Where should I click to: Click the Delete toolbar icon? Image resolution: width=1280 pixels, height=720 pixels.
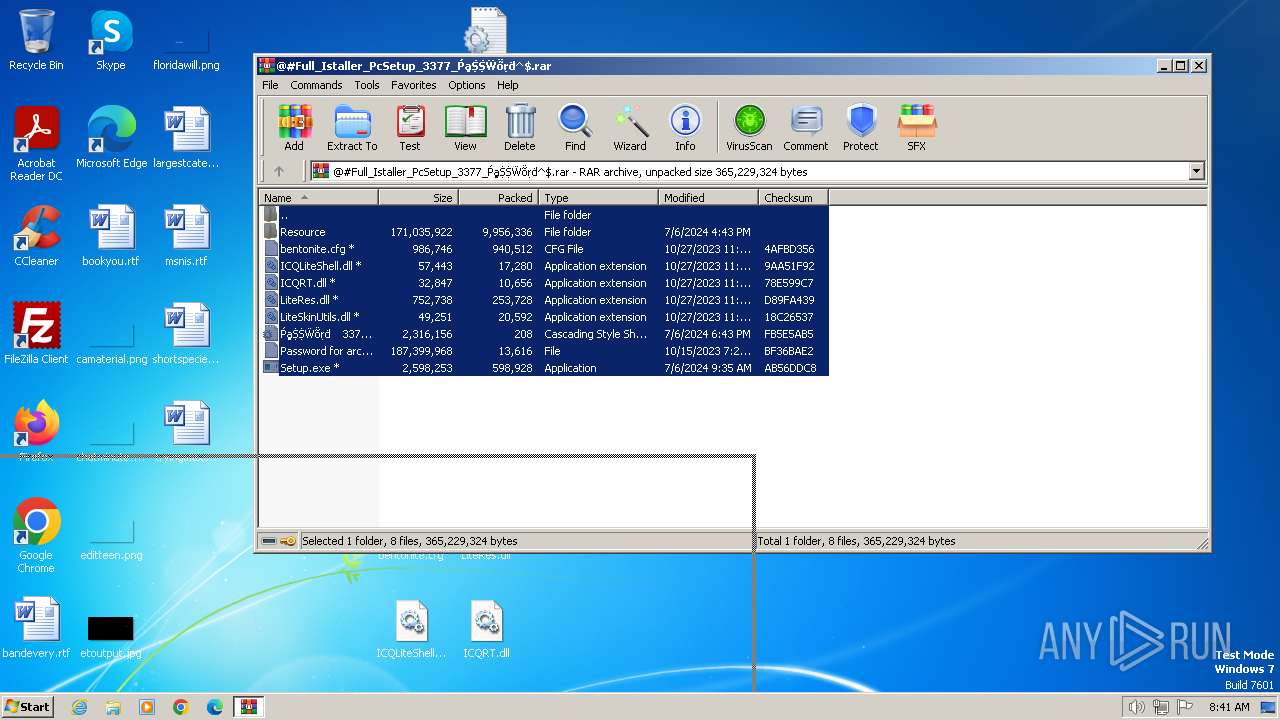point(520,127)
